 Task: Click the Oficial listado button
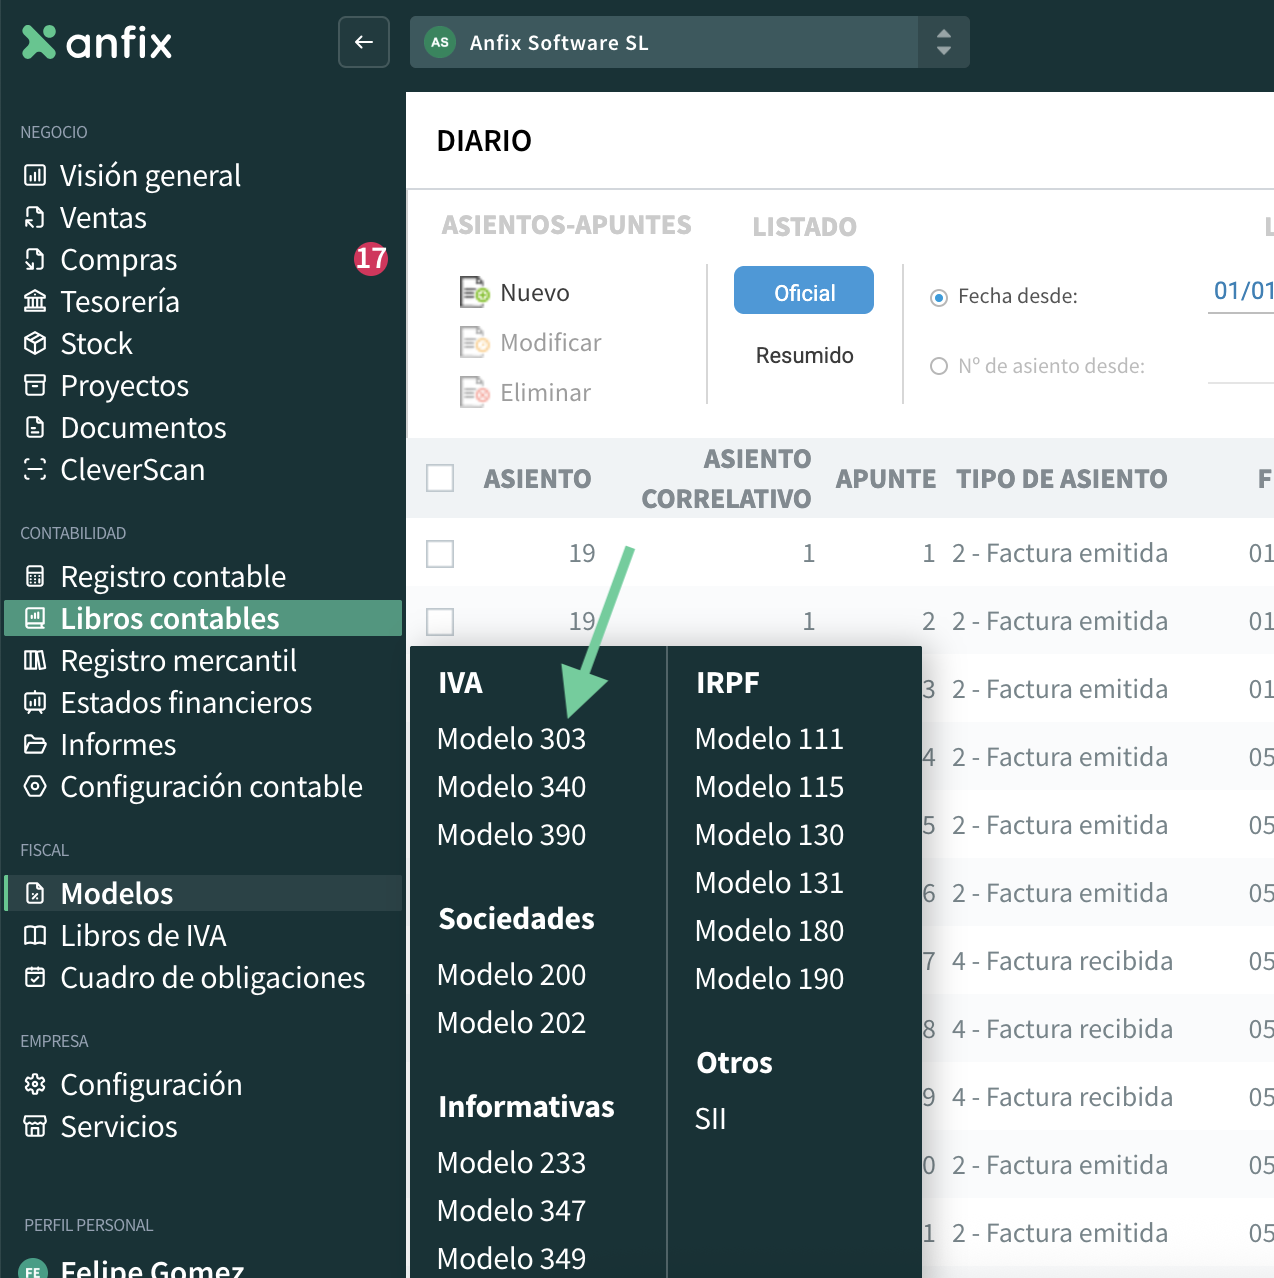[x=803, y=291]
